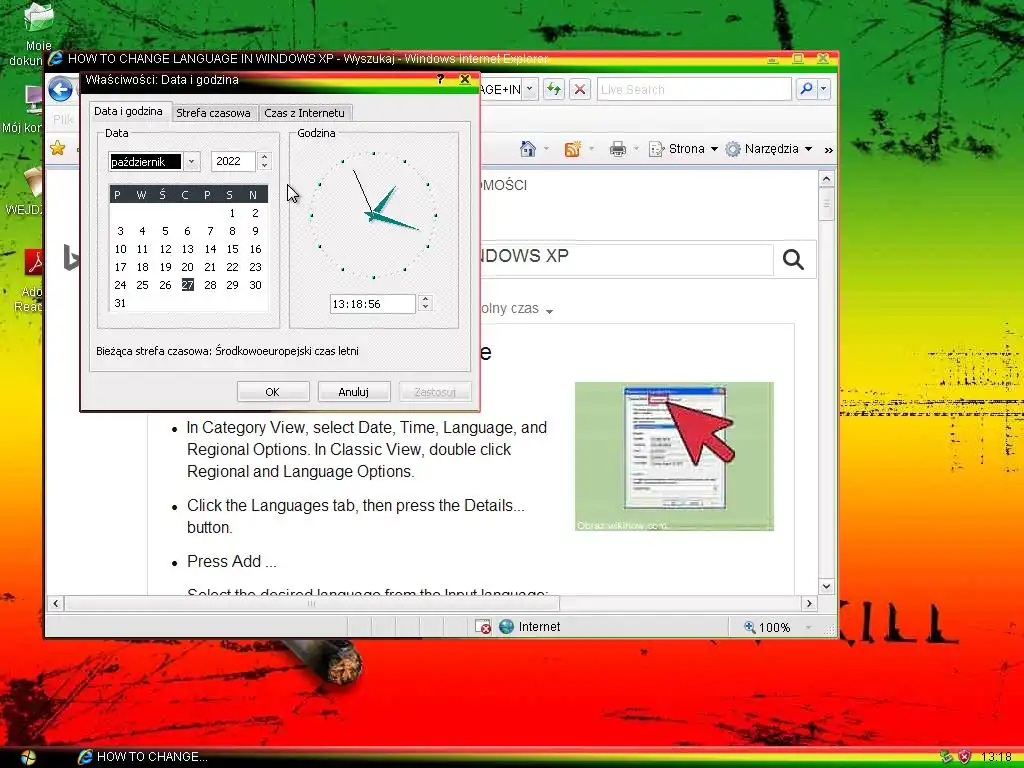Image resolution: width=1024 pixels, height=768 pixels.
Task: Select day 31 in the calendar
Action: [x=120, y=303]
